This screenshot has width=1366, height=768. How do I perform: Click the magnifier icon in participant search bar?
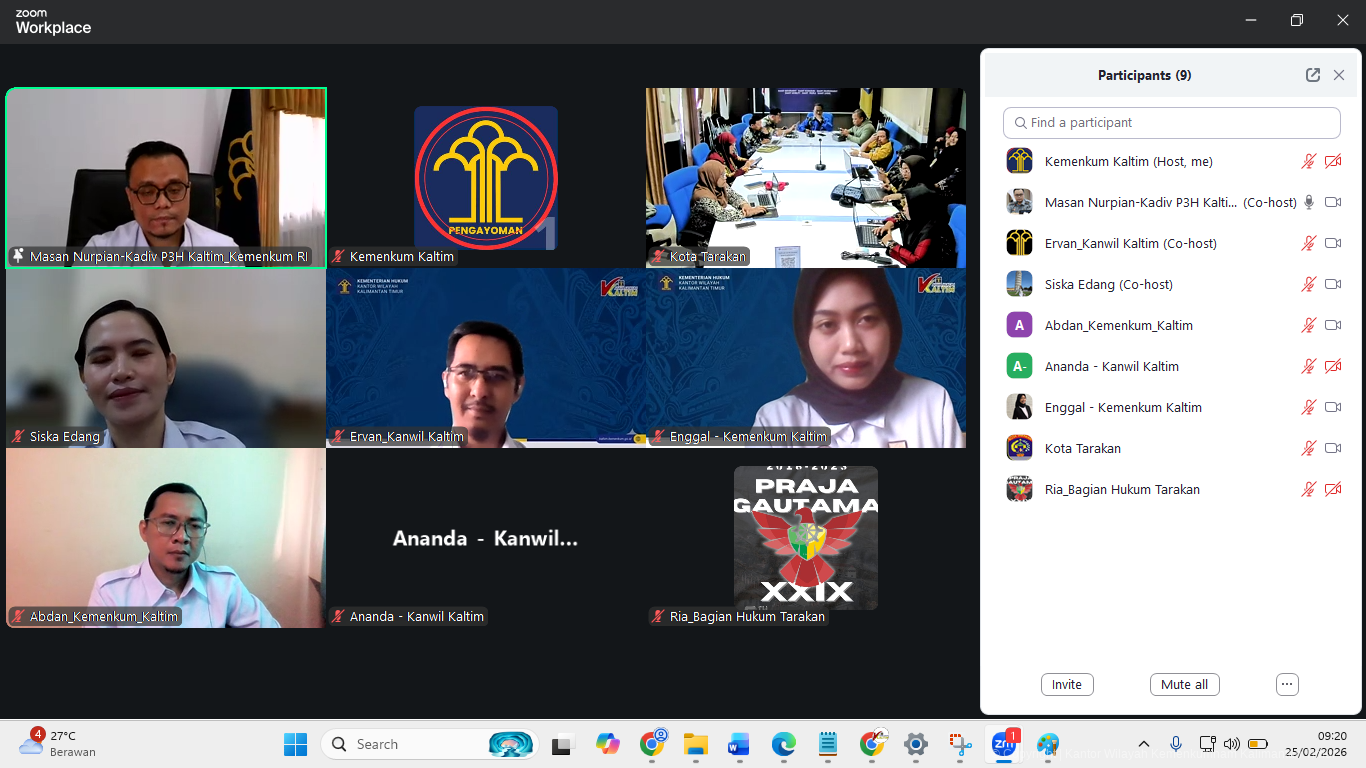pos(1021,122)
